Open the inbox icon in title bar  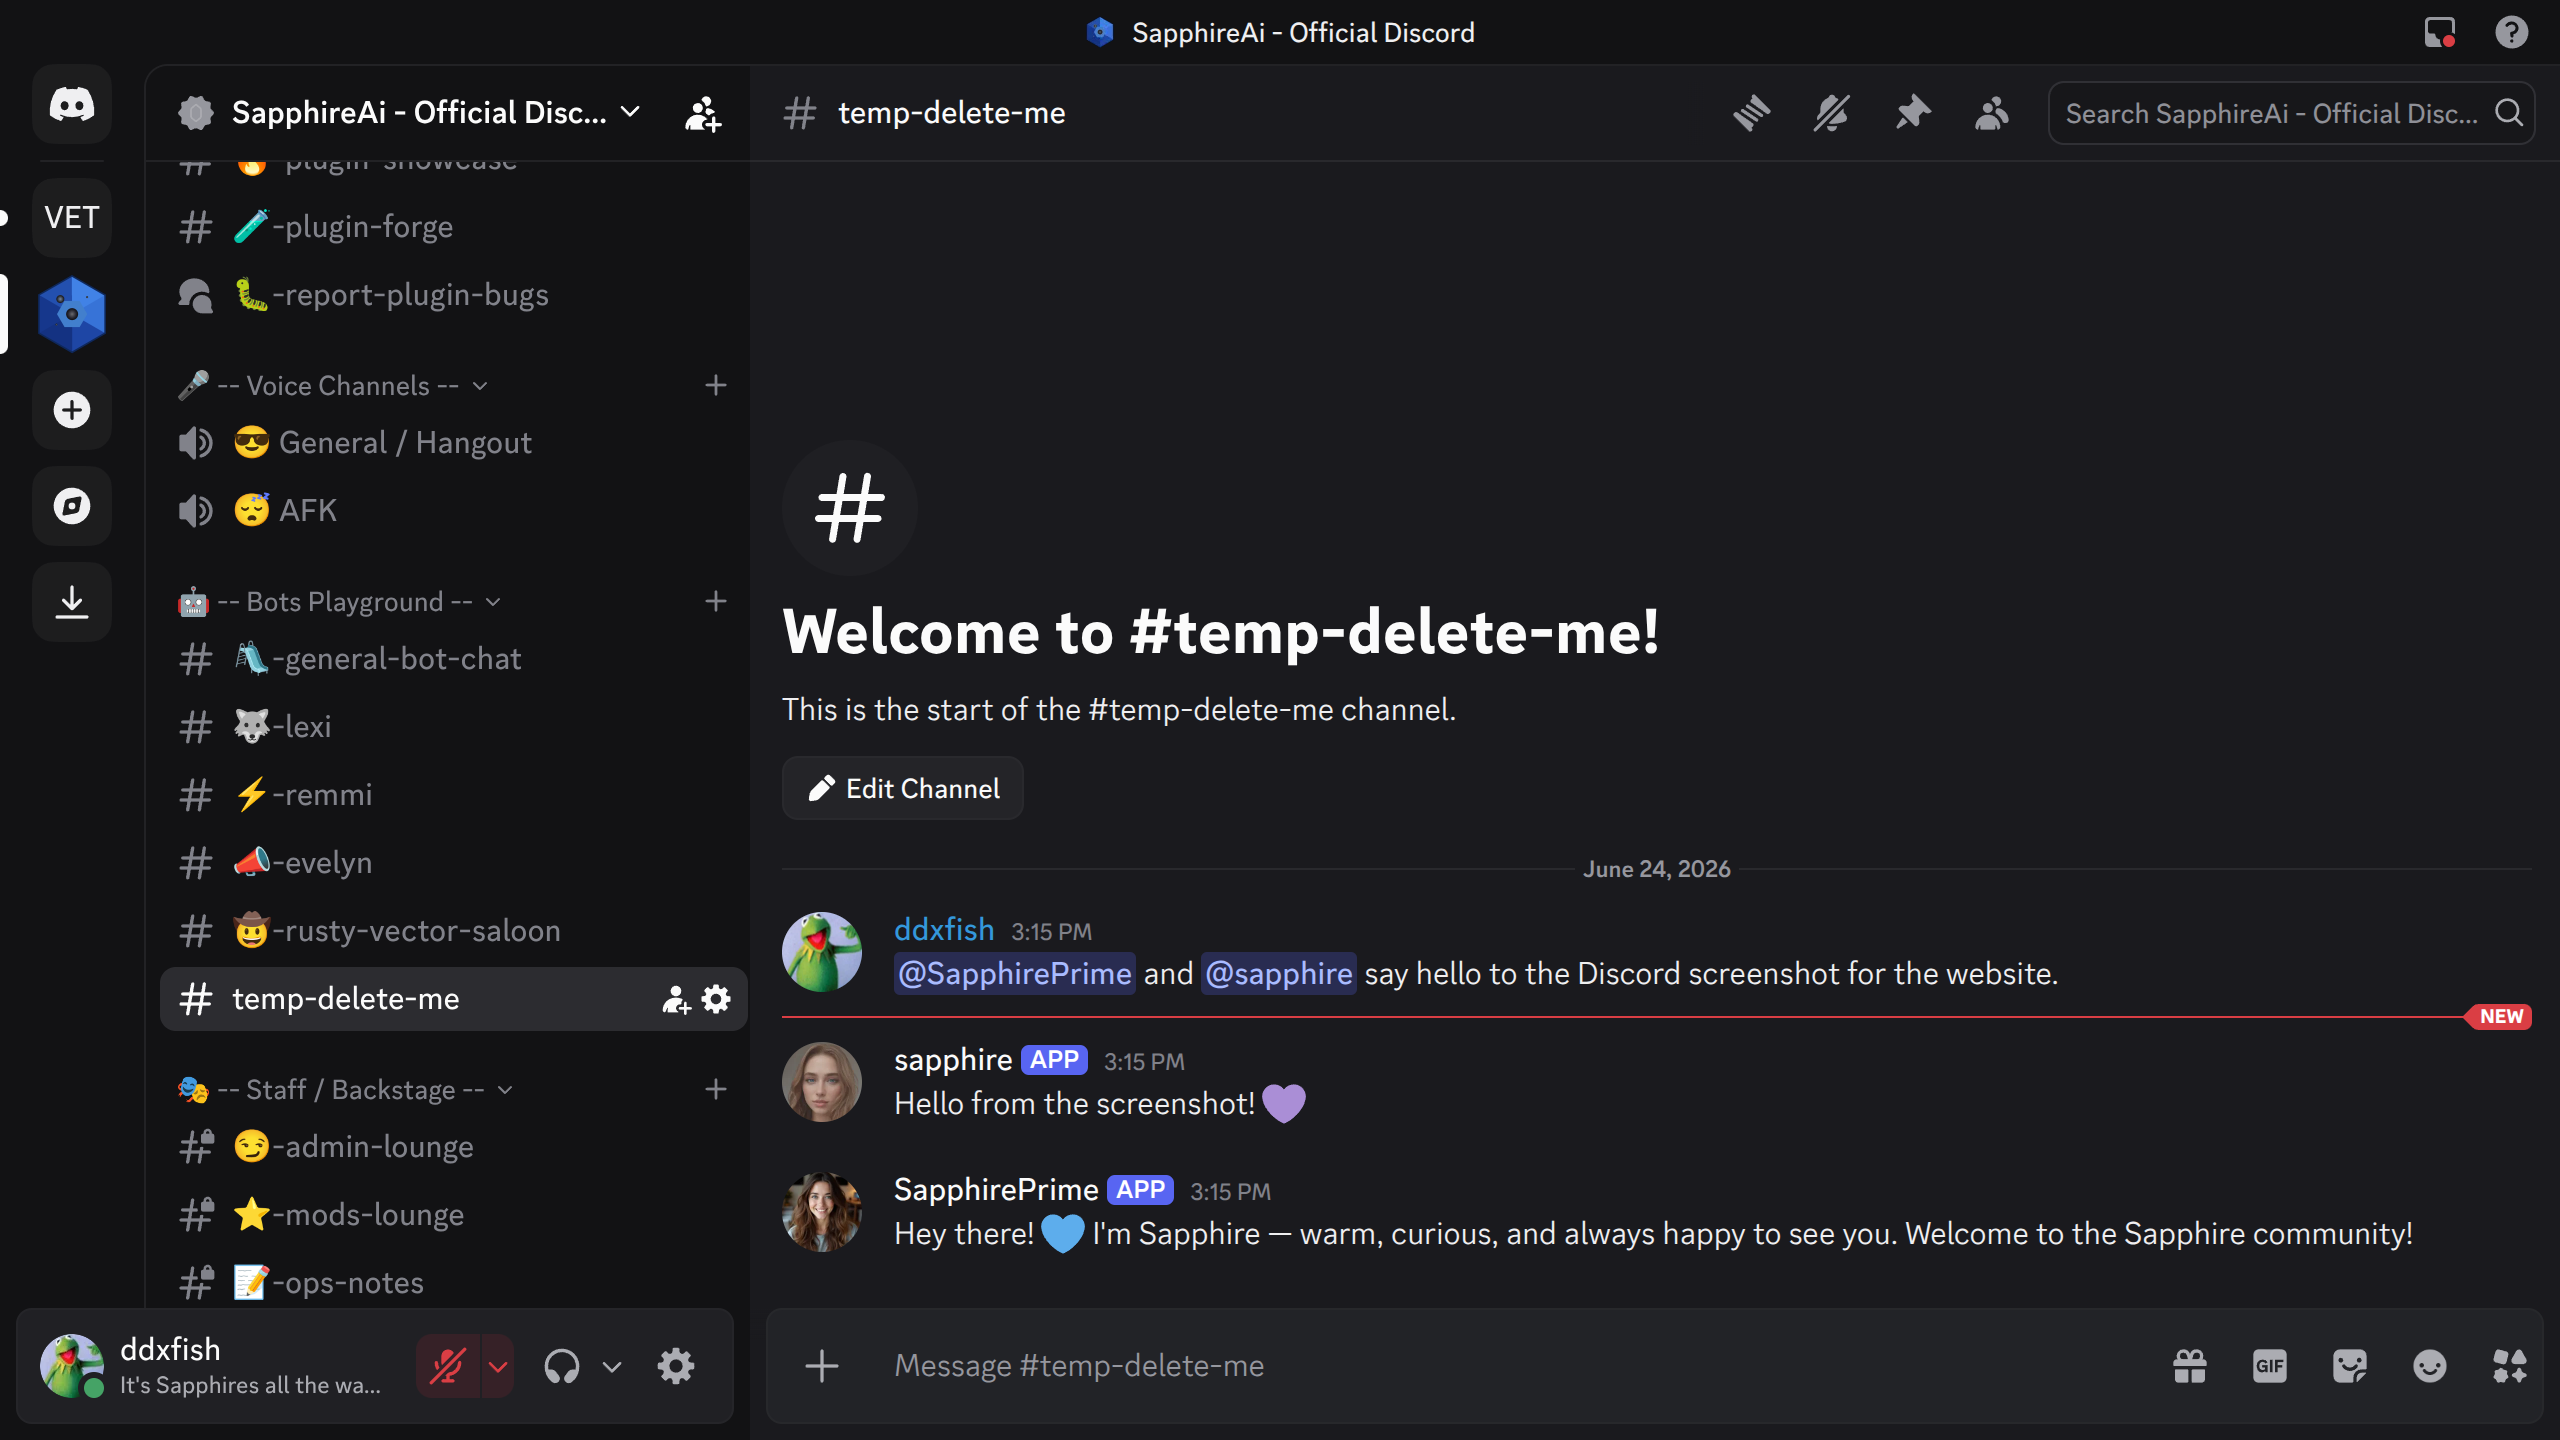(x=2440, y=33)
